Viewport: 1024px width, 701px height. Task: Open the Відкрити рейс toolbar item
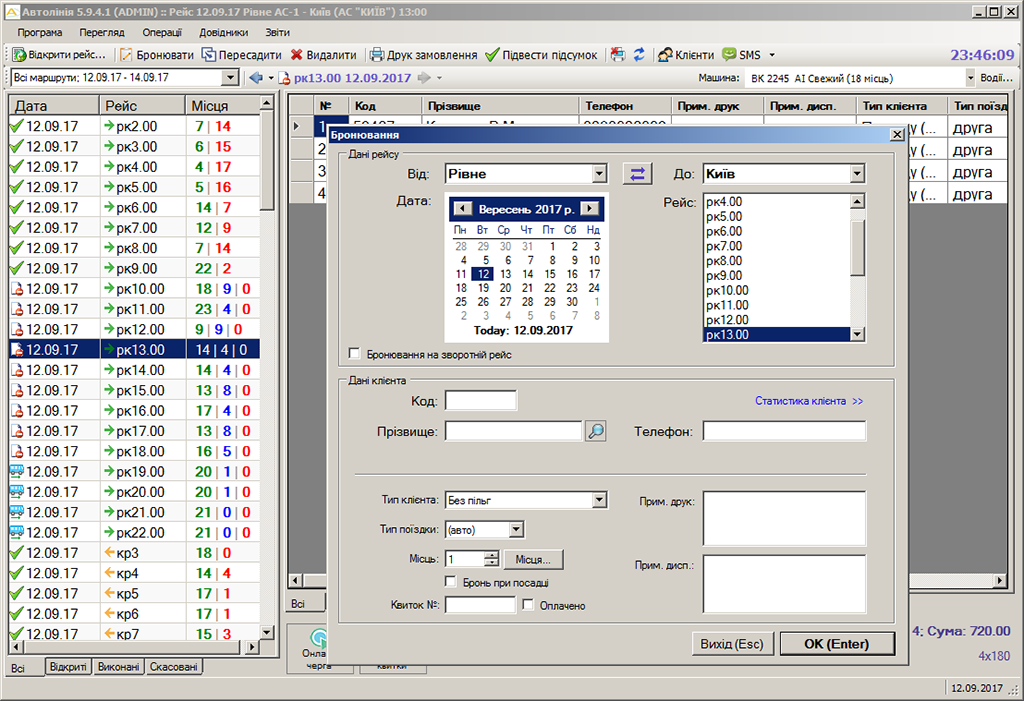click(59, 55)
